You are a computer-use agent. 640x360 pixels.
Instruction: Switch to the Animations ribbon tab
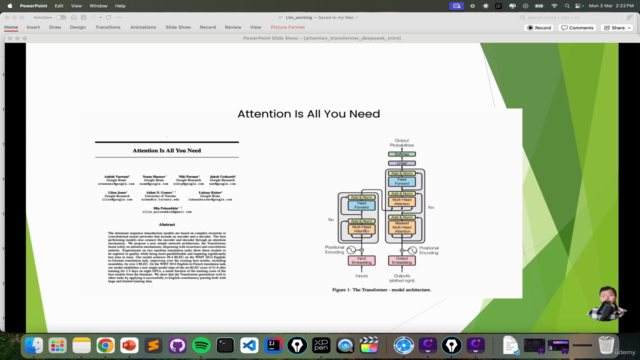click(143, 27)
